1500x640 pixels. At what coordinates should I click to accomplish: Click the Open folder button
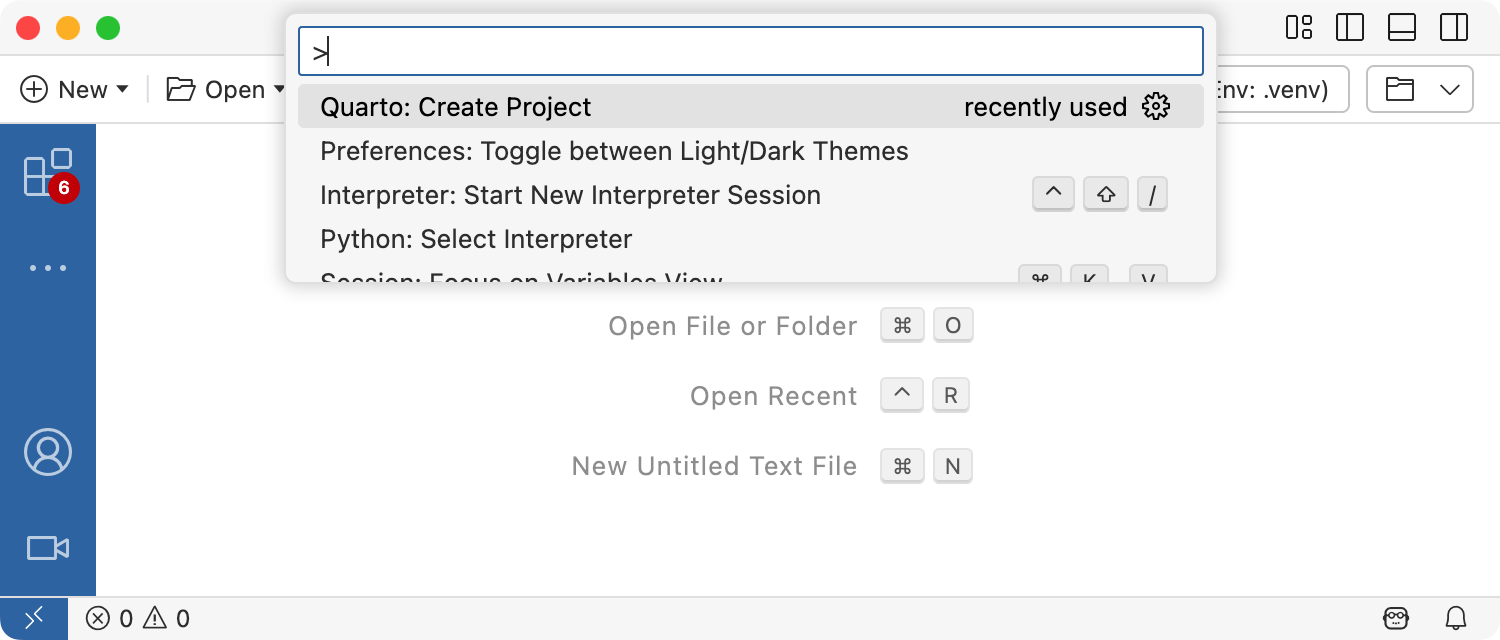218,90
